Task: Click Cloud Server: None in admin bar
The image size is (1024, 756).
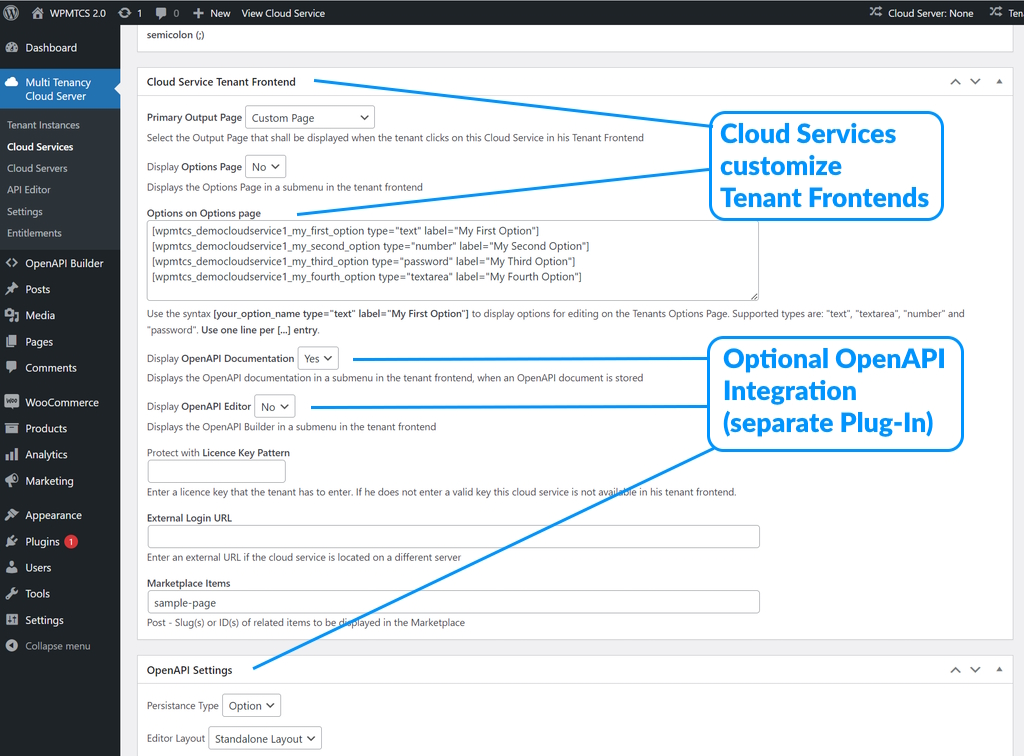Action: [x=931, y=13]
